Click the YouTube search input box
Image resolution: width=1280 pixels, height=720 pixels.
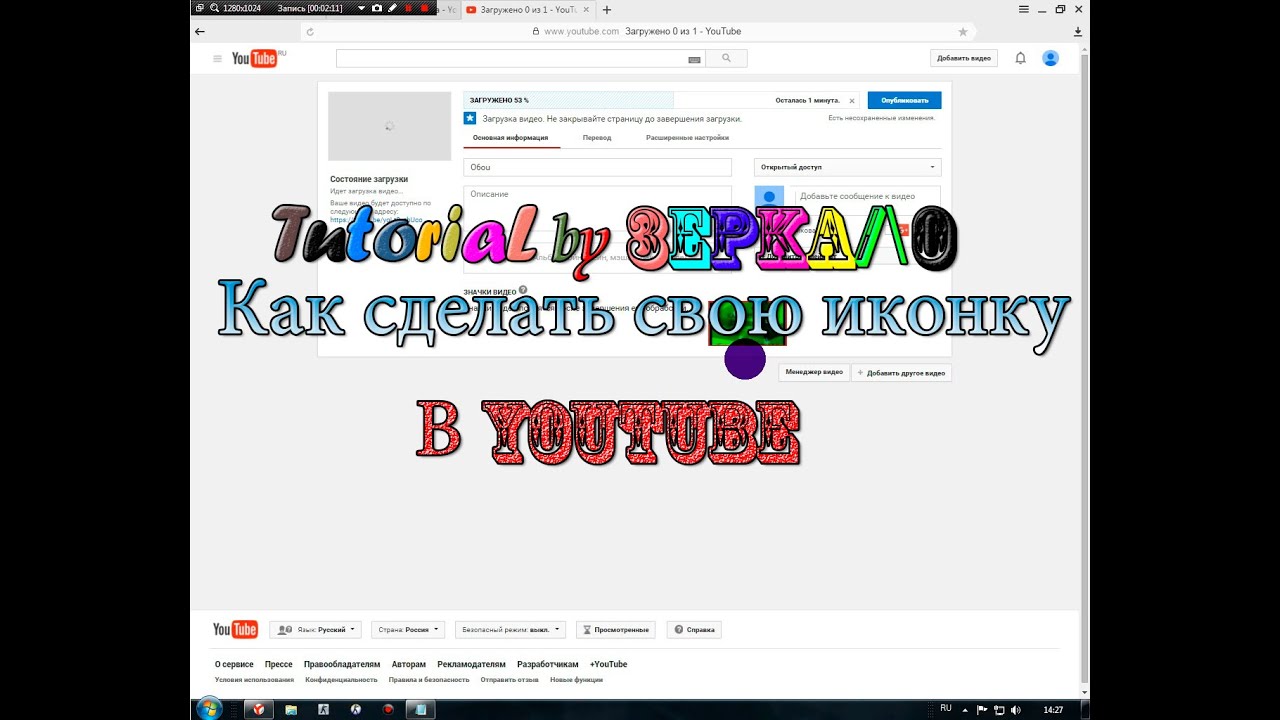tap(520, 59)
